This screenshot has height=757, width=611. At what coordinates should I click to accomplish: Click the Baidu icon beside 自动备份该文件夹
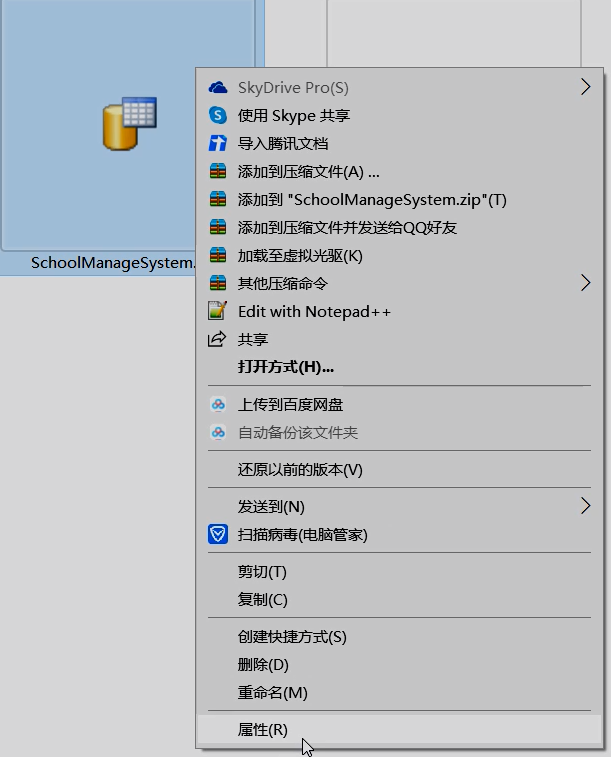click(x=218, y=433)
